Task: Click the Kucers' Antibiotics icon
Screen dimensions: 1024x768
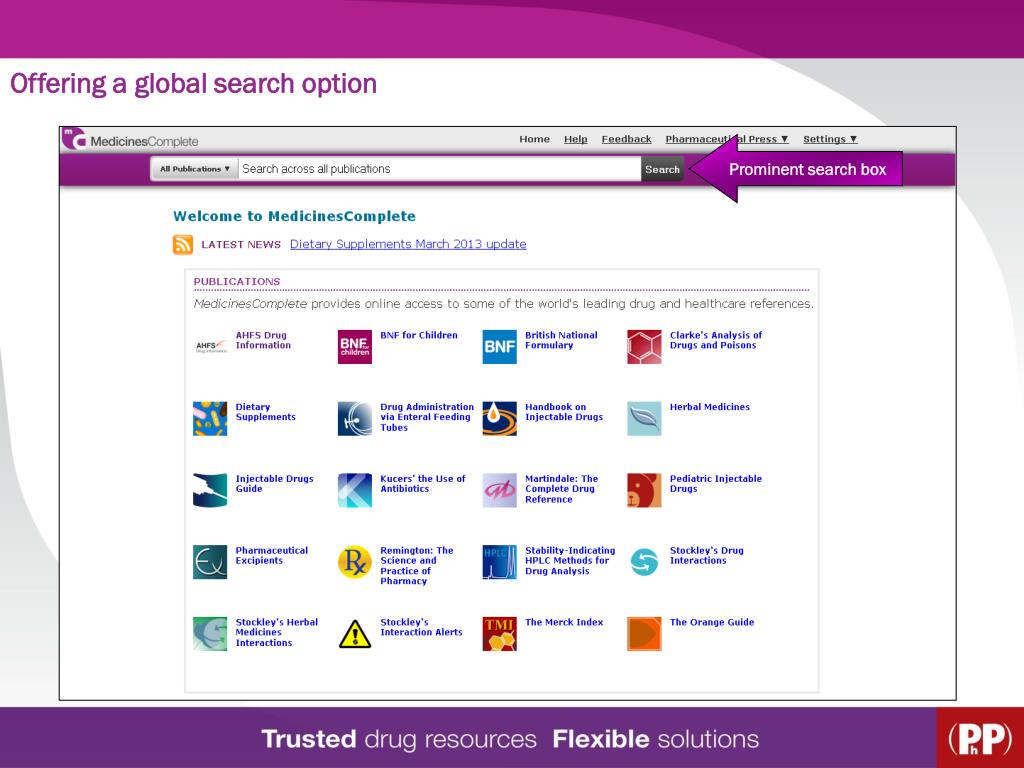Action: tap(355, 490)
